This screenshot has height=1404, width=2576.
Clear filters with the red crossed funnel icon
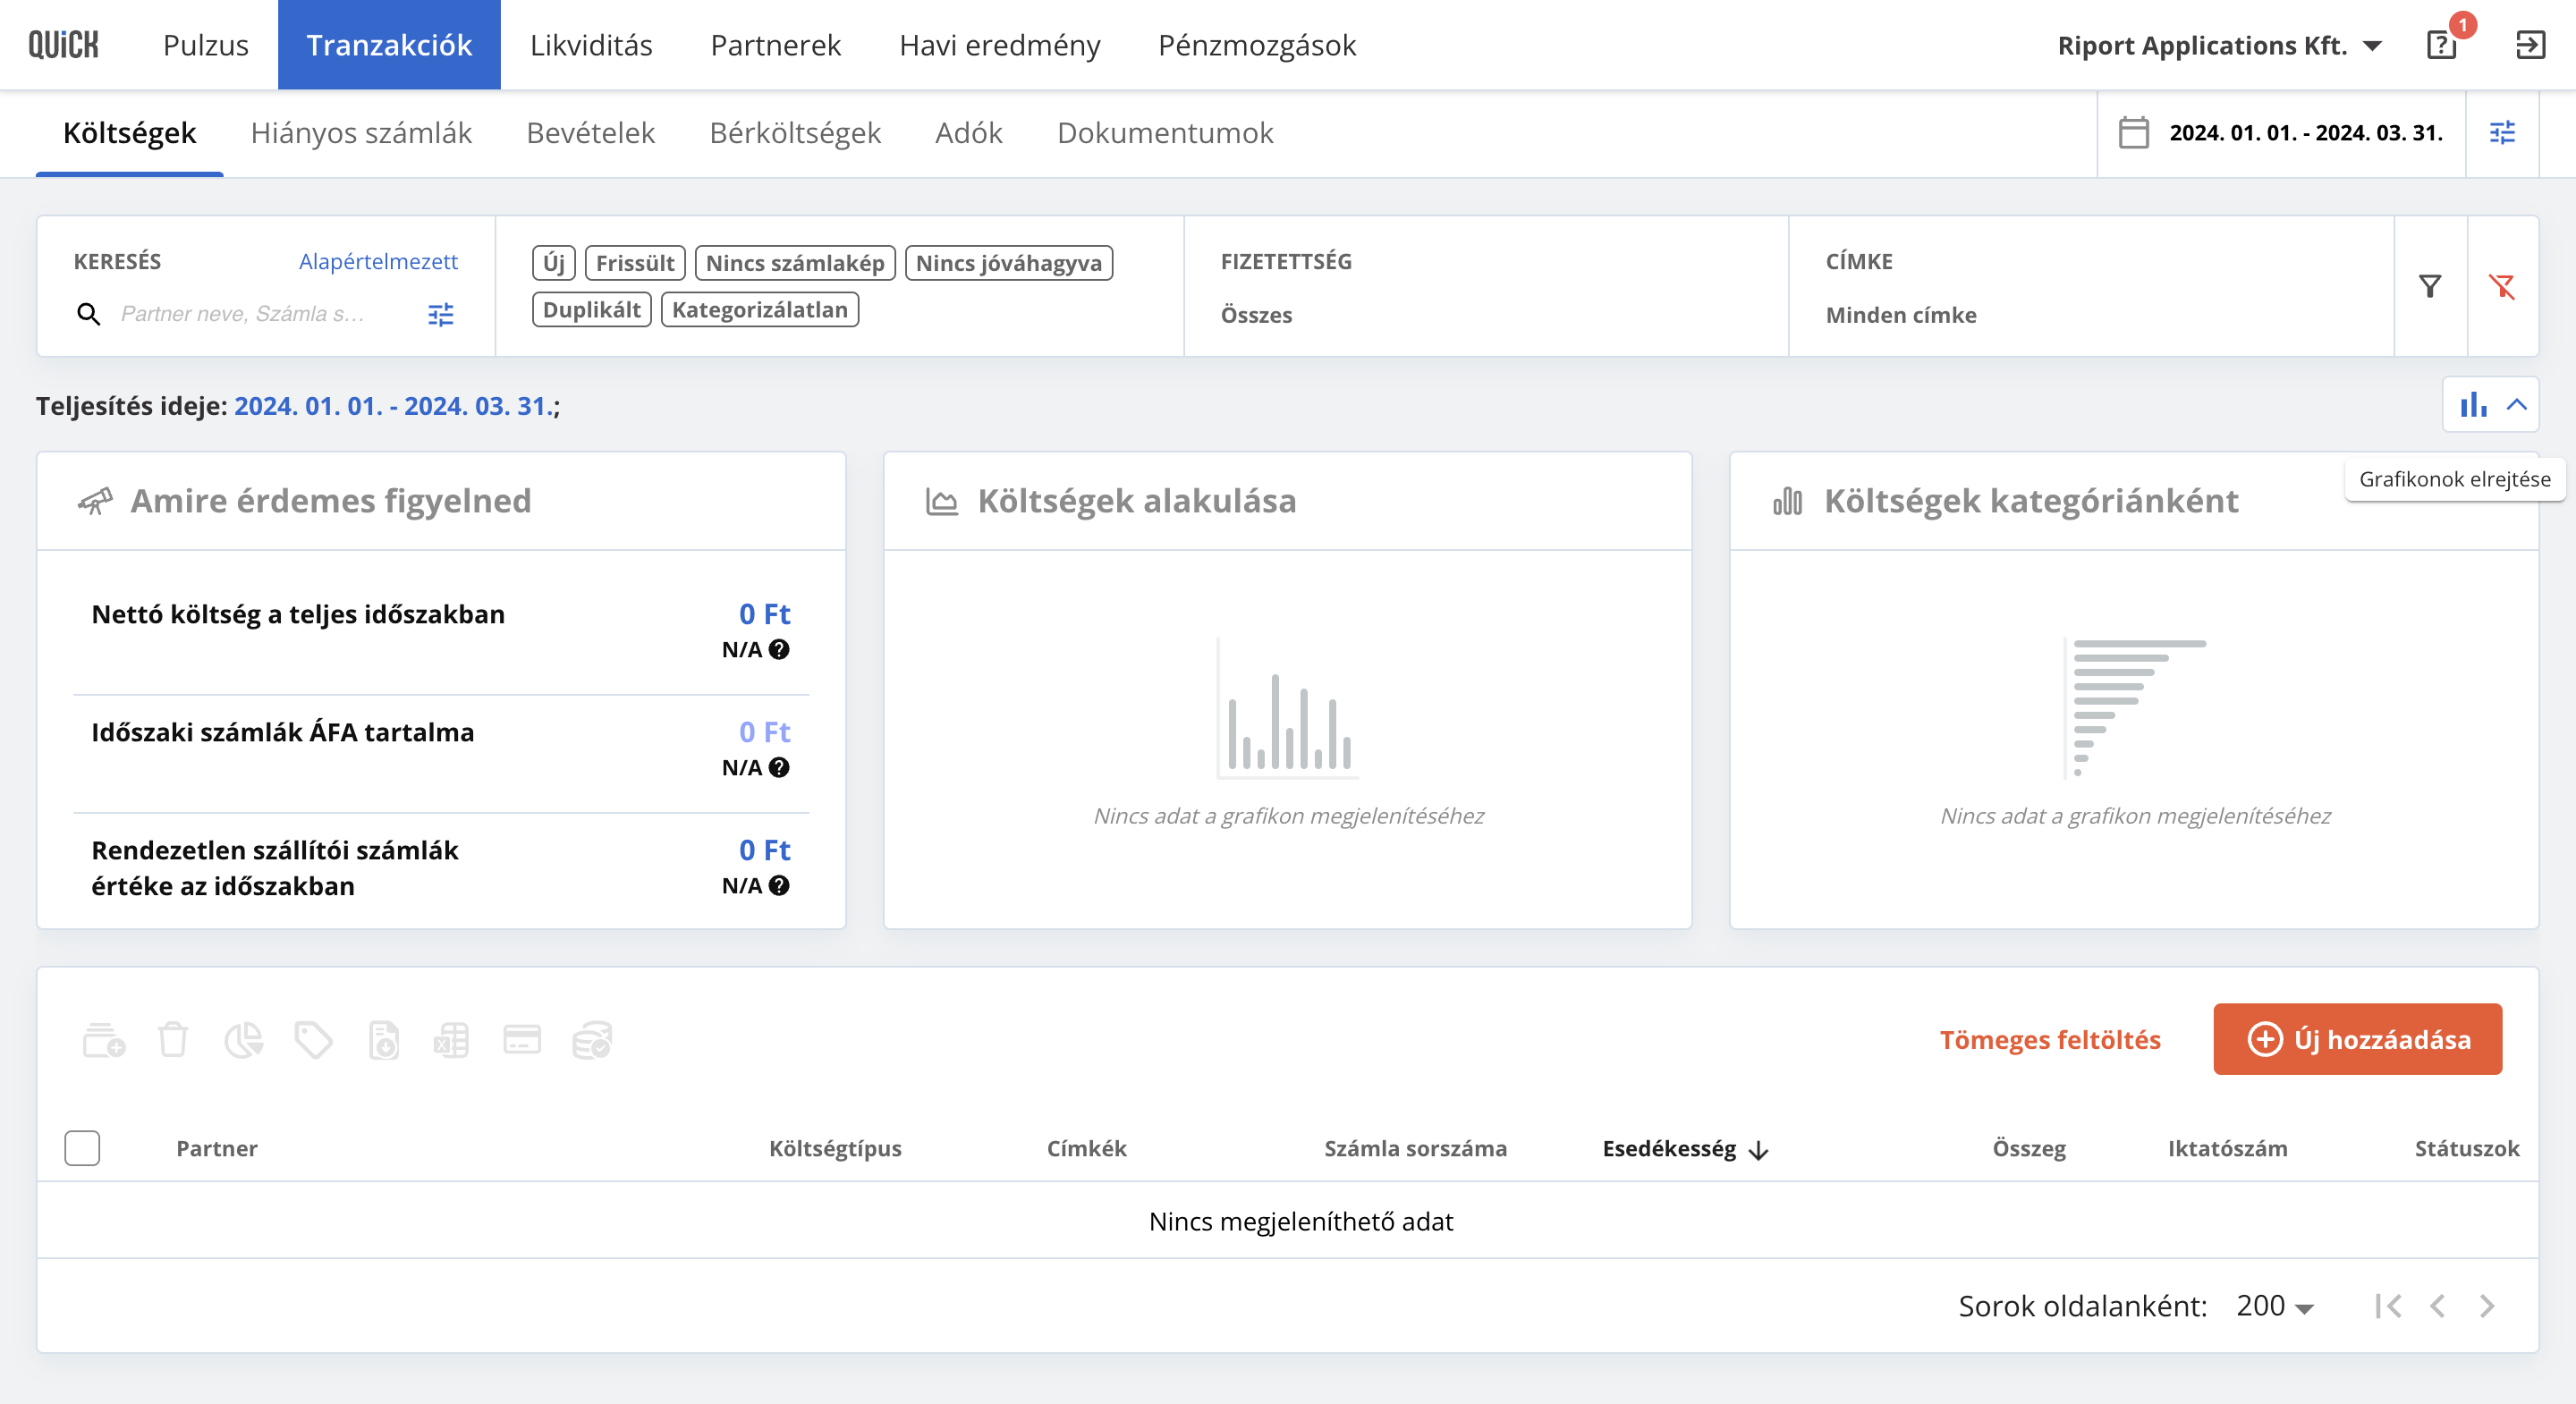pos(2502,287)
